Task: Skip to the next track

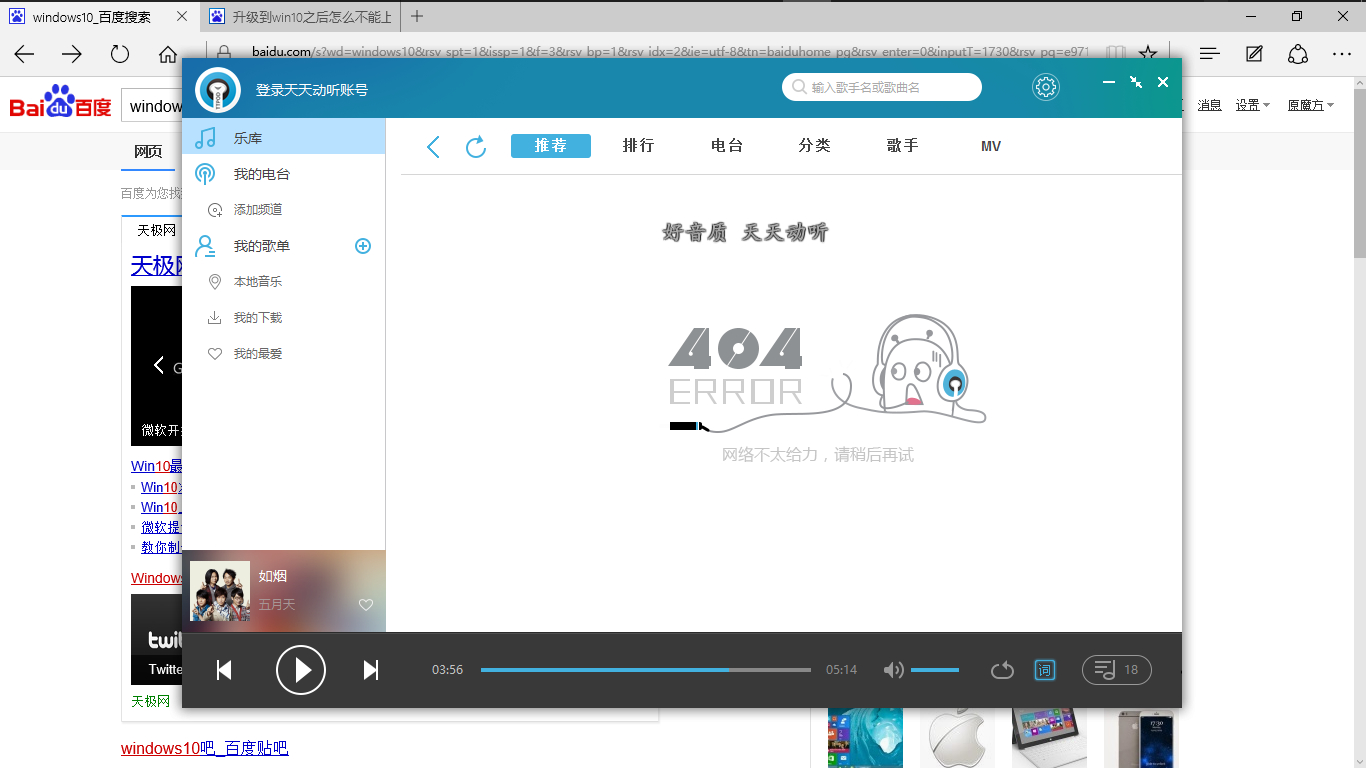Action: (371, 670)
